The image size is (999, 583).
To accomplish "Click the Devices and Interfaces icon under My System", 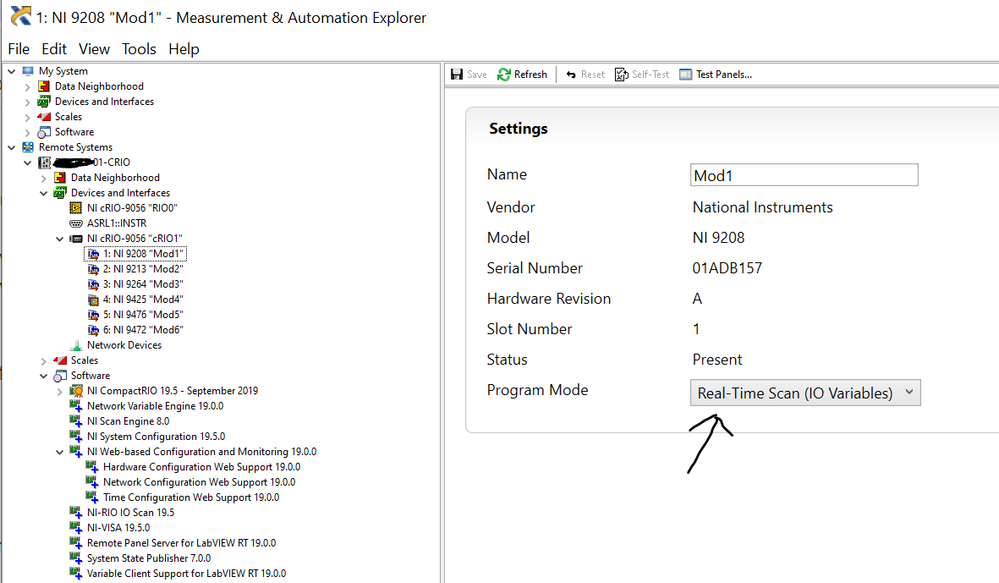I will [x=44, y=101].
